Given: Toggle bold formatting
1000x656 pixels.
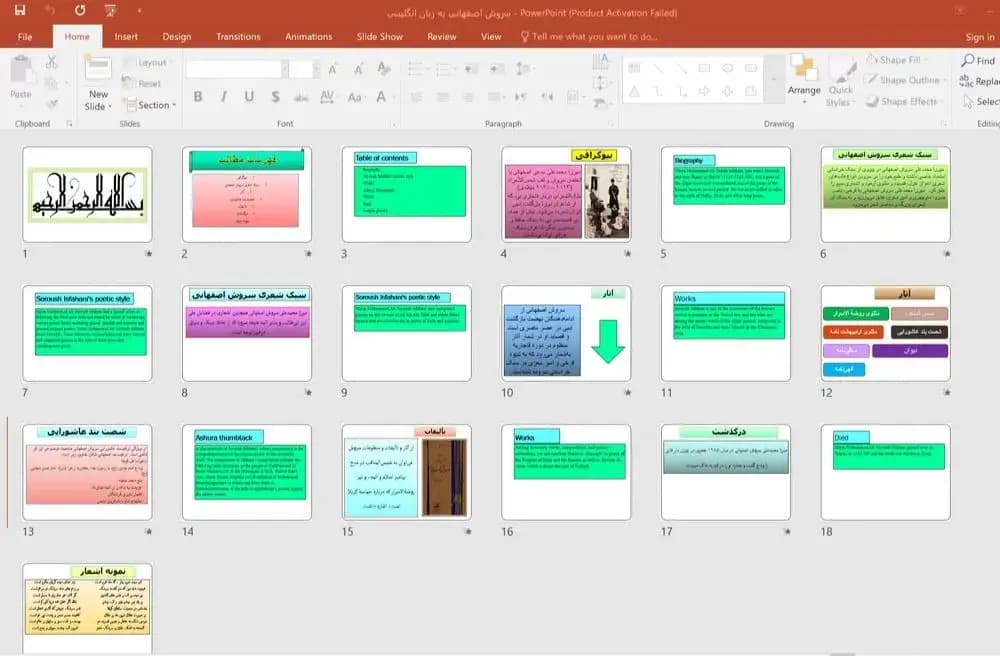Looking at the screenshot, I should (198, 97).
